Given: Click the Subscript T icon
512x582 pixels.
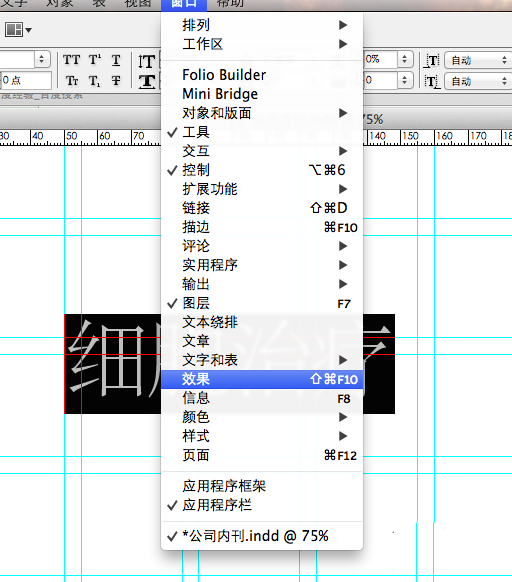Looking at the screenshot, I should point(94,81).
